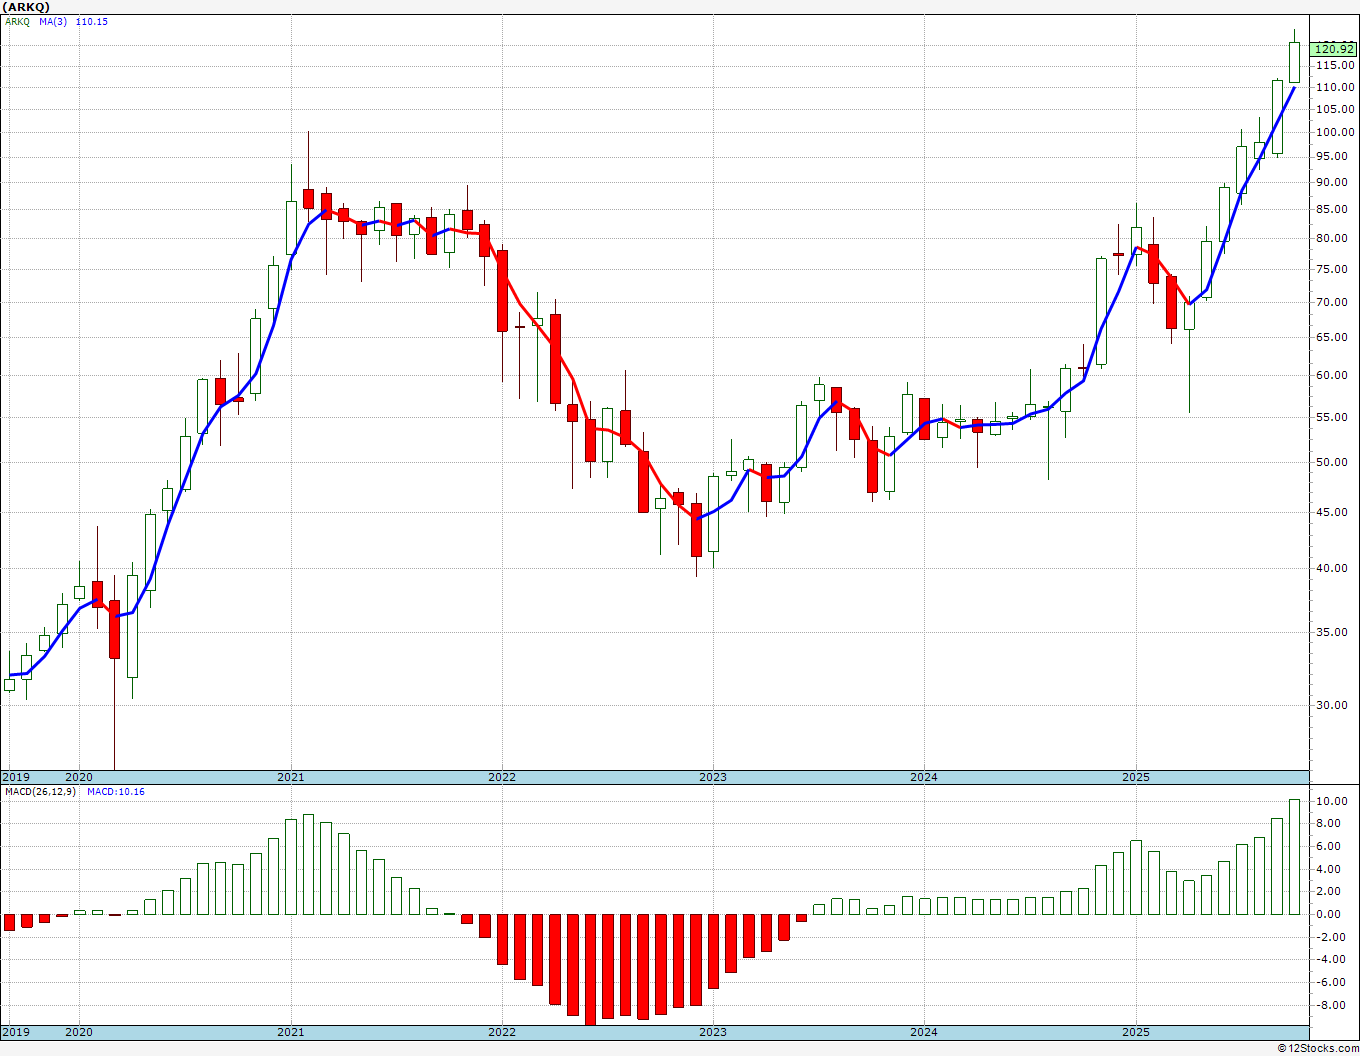
Task: Select 2023 on the price chart time axis
Action: (712, 777)
